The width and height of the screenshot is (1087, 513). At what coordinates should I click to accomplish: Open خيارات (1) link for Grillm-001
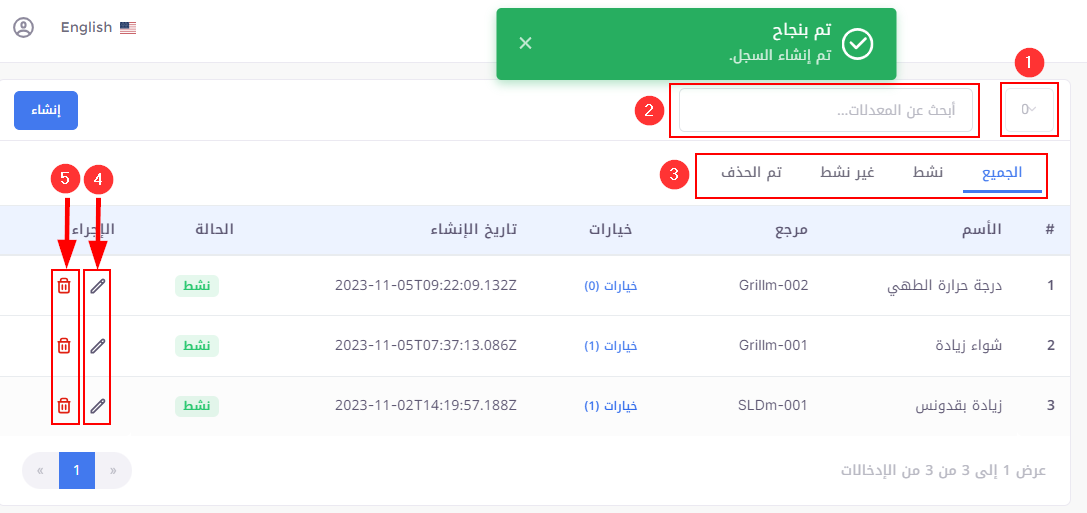pyautogui.click(x=610, y=346)
